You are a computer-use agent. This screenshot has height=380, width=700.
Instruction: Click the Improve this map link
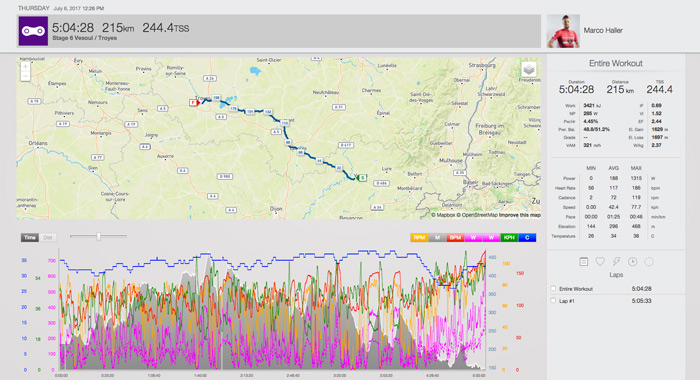click(520, 215)
